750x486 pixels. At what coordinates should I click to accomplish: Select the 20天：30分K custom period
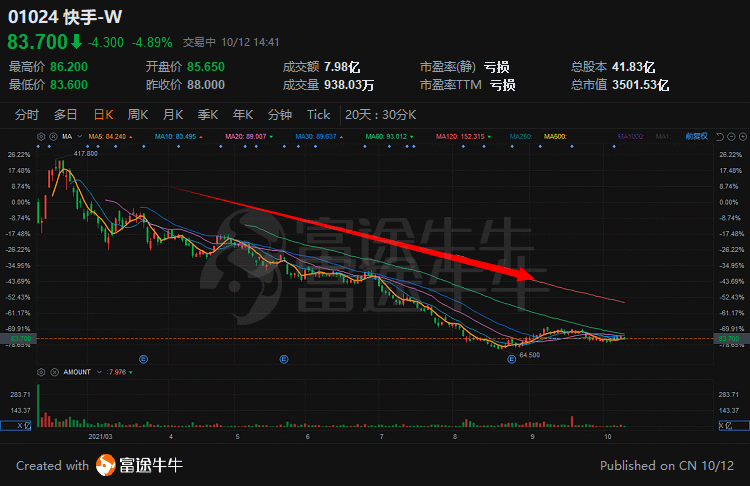pyautogui.click(x=380, y=115)
